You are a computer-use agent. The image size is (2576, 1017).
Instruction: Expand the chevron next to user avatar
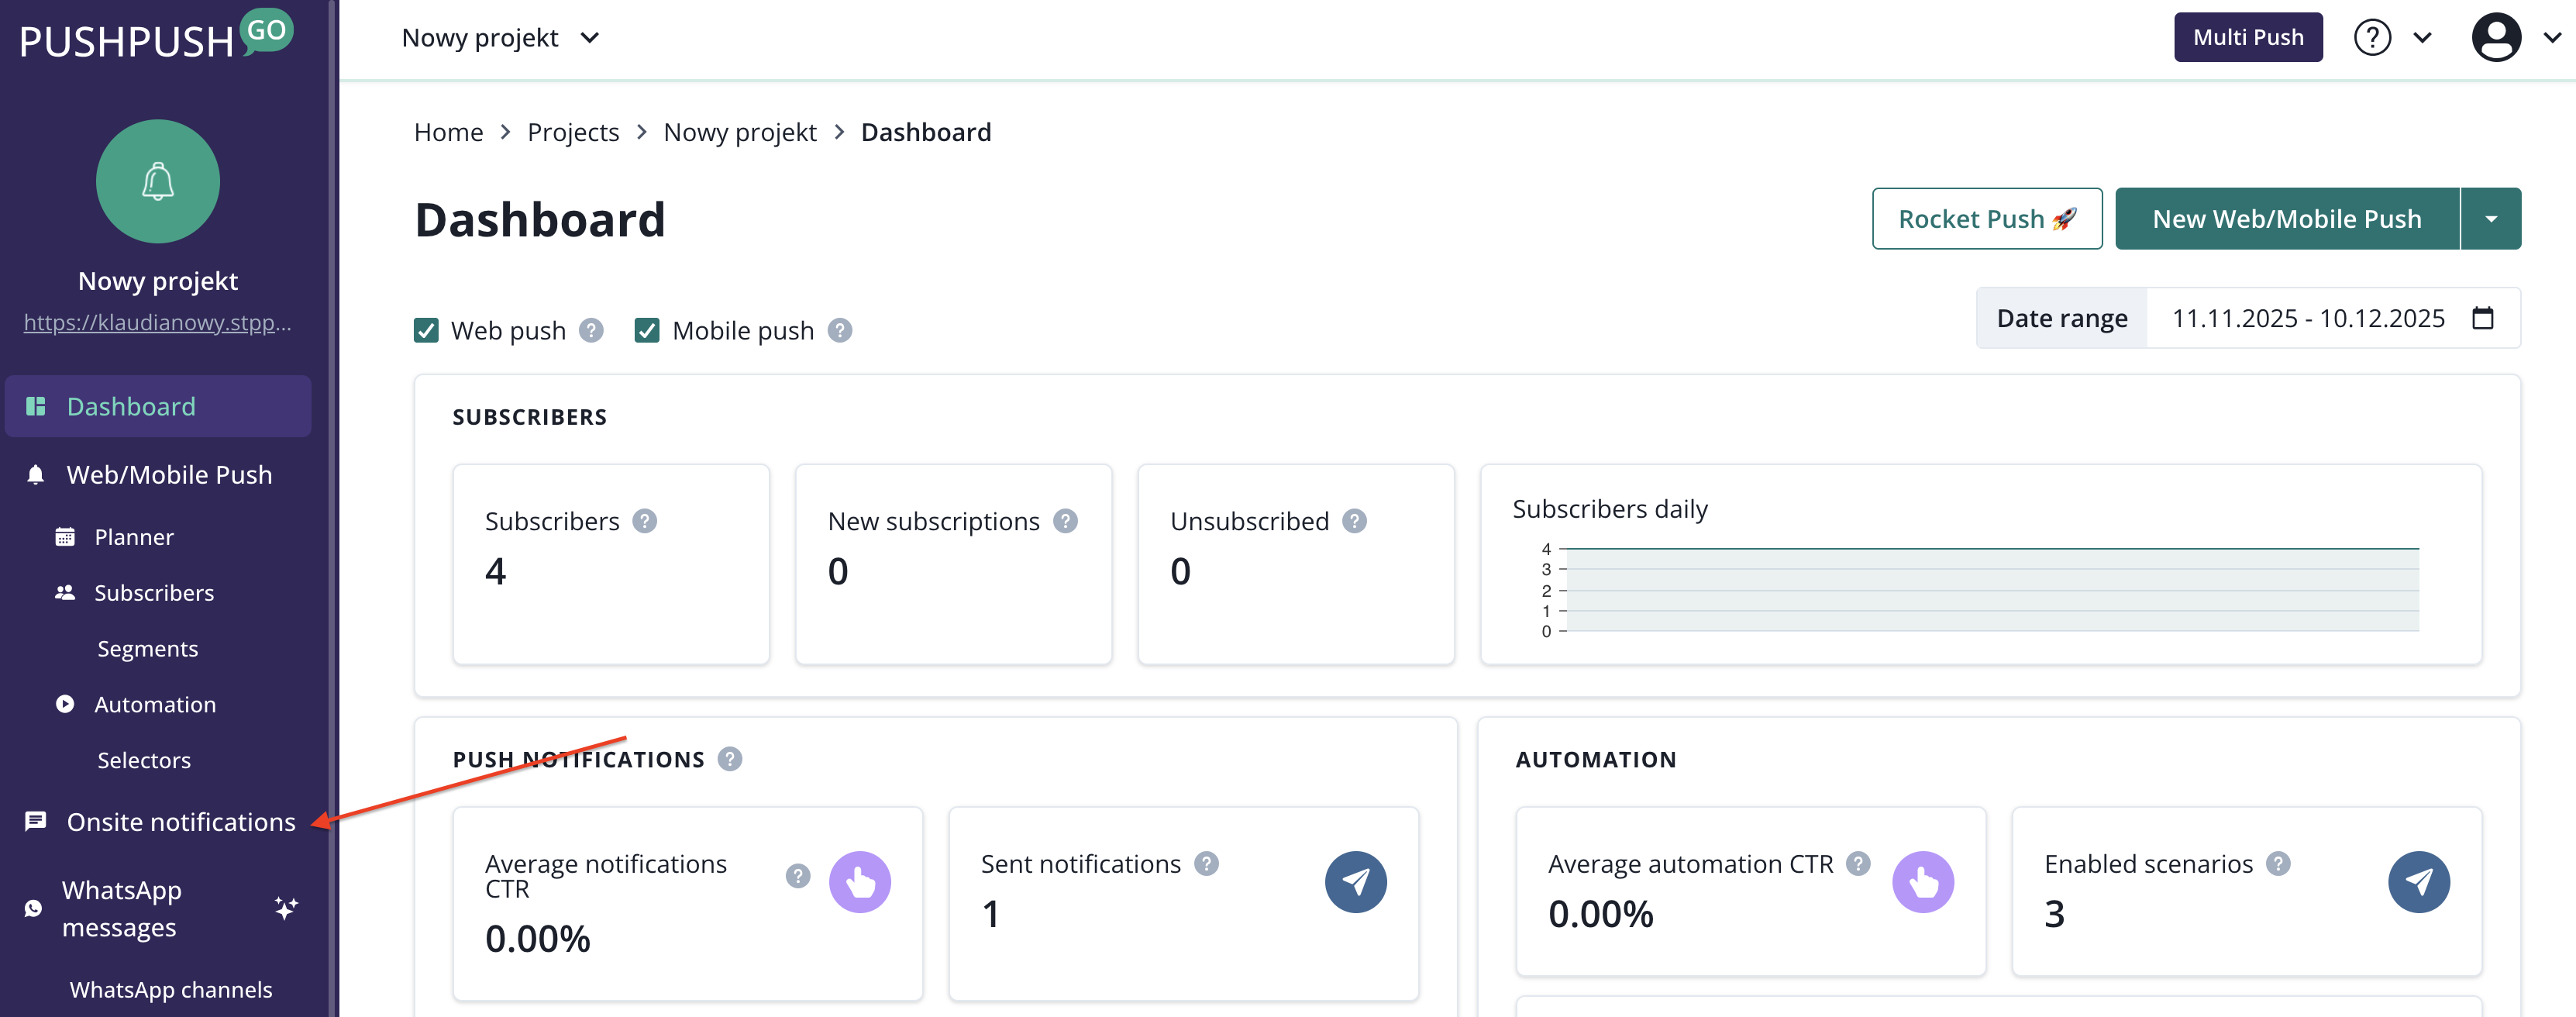(2551, 38)
